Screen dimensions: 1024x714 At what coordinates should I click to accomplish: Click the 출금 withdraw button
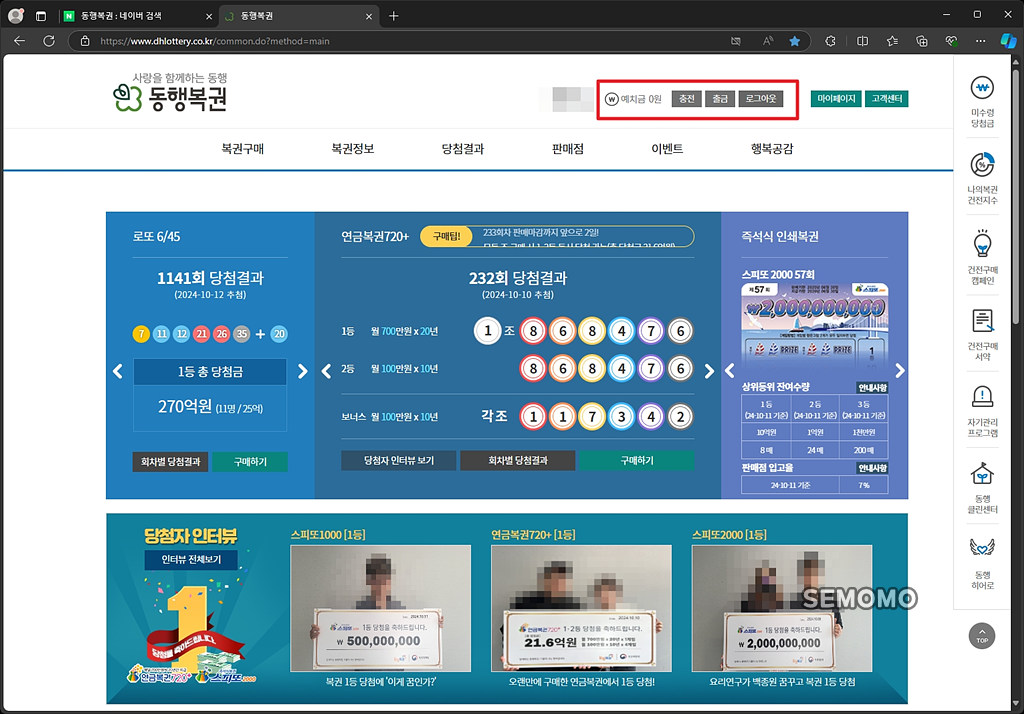[720, 99]
